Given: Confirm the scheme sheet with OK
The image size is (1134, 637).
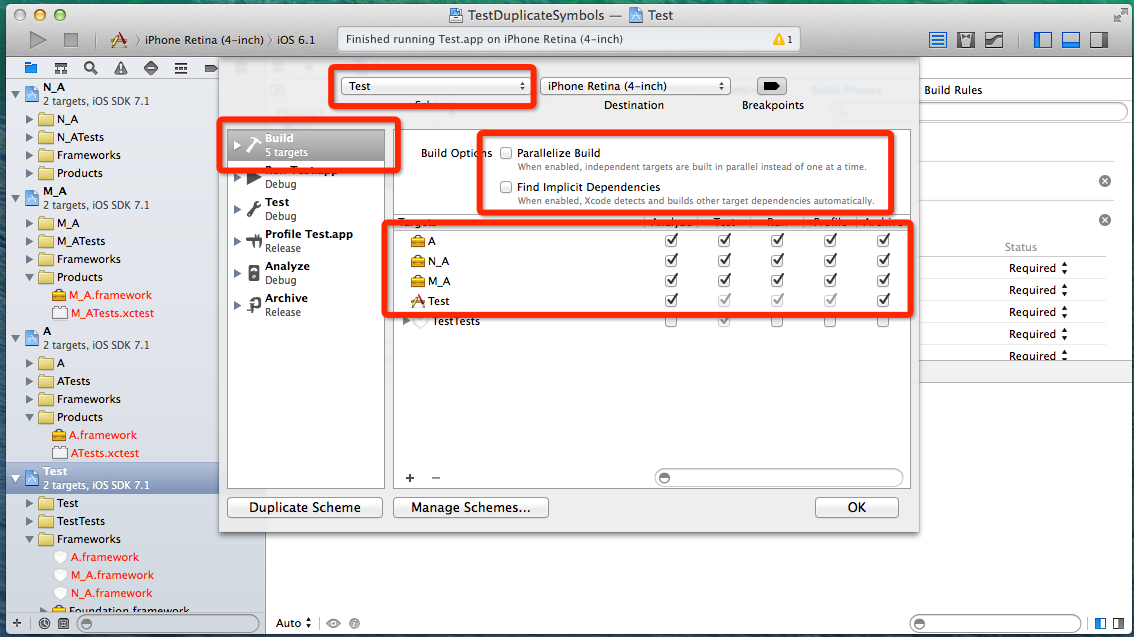Looking at the screenshot, I should coord(856,508).
